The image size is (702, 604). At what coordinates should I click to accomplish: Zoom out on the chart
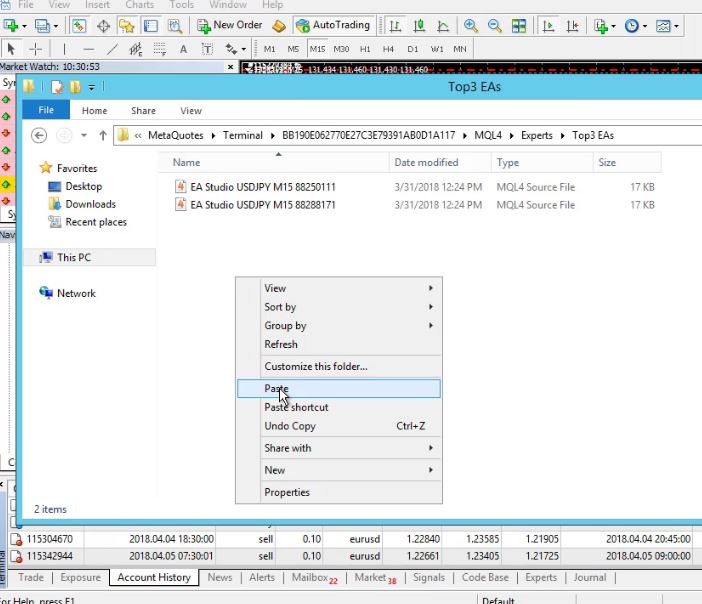click(x=495, y=26)
